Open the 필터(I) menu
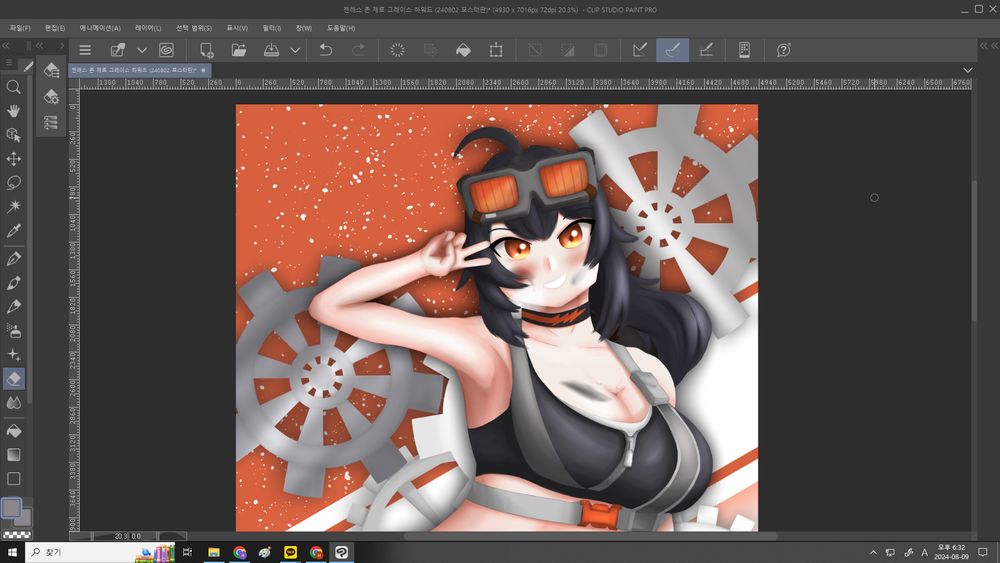Viewport: 1000px width, 563px height. coord(272,28)
